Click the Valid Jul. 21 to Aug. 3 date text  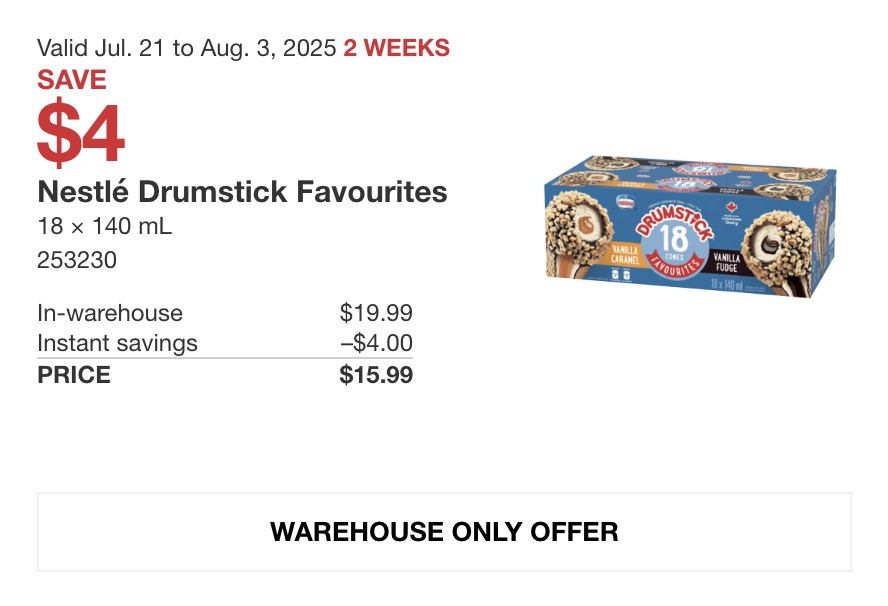point(187,48)
